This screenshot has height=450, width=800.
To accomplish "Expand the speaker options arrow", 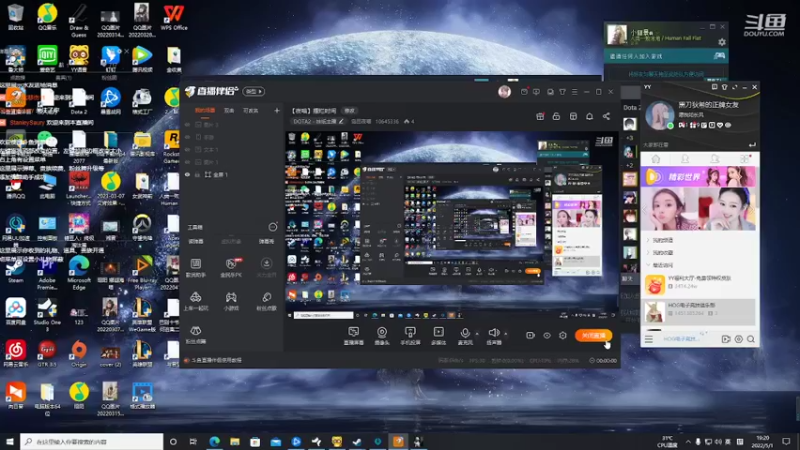I will click(x=506, y=334).
